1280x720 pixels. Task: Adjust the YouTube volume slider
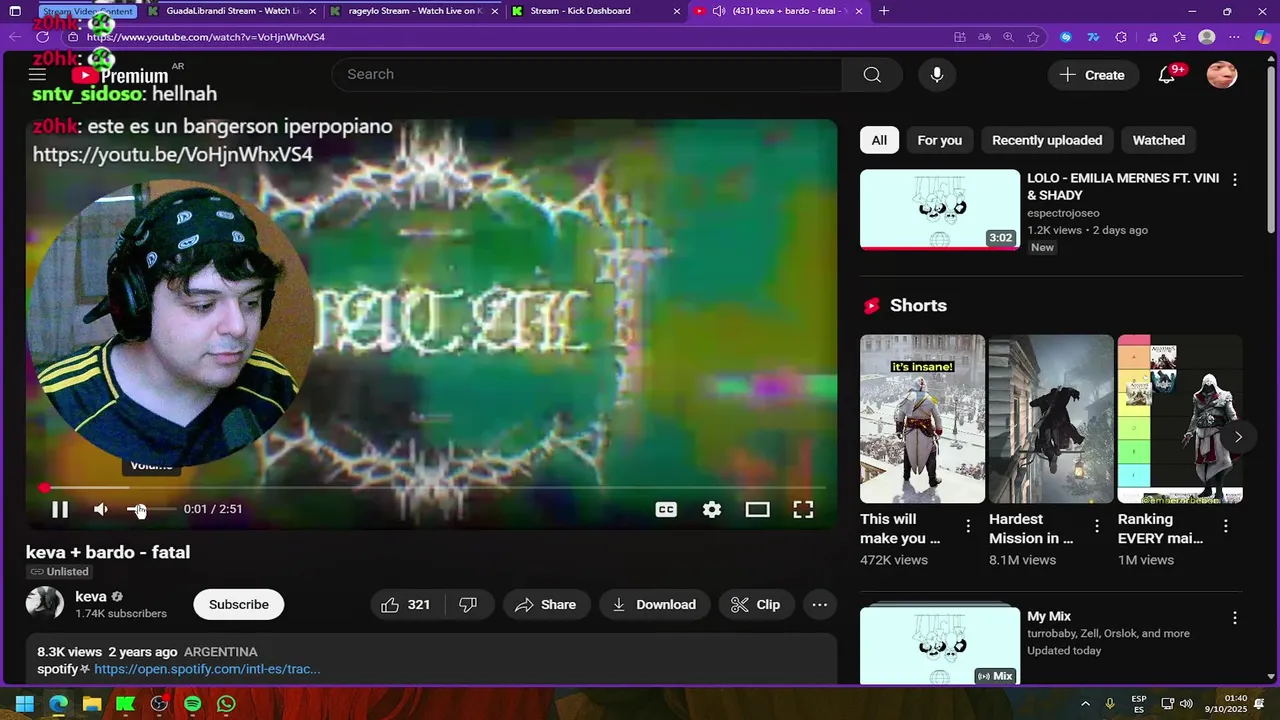click(151, 509)
